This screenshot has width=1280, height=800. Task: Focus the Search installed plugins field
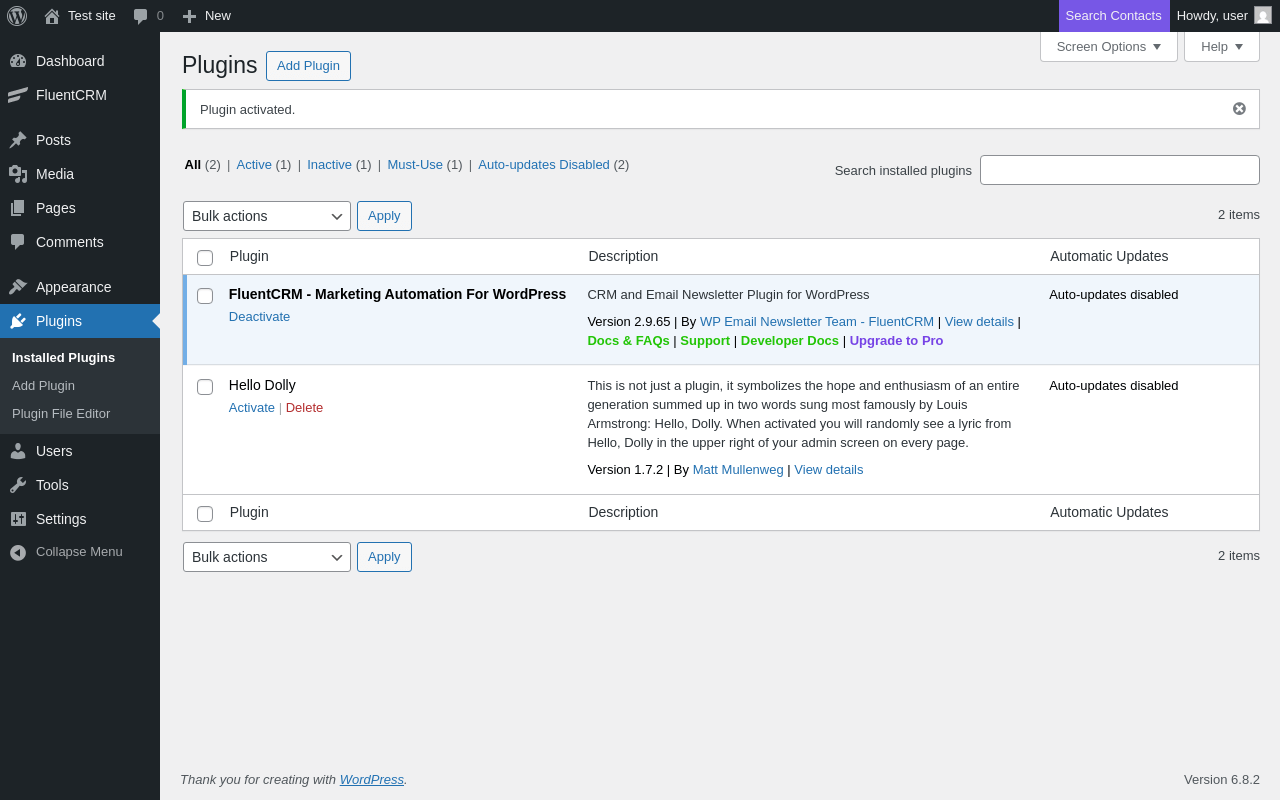[1120, 170]
